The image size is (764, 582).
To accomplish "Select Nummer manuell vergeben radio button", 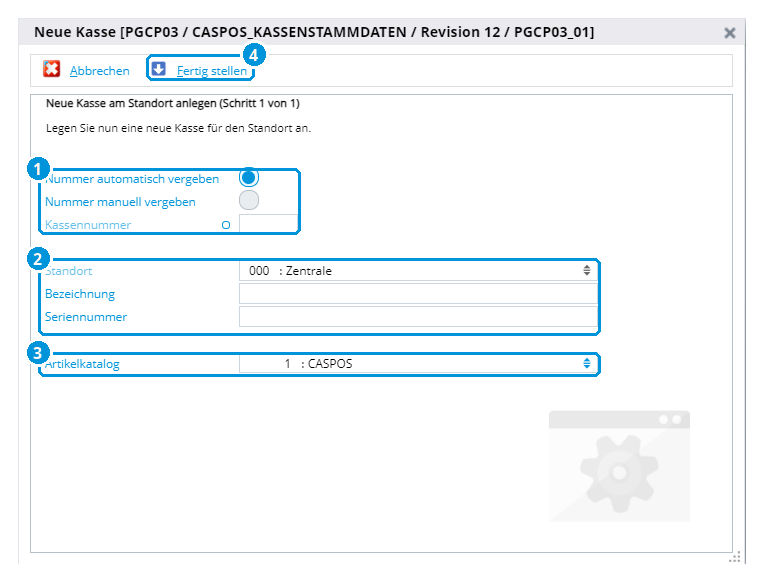I will [x=248, y=200].
